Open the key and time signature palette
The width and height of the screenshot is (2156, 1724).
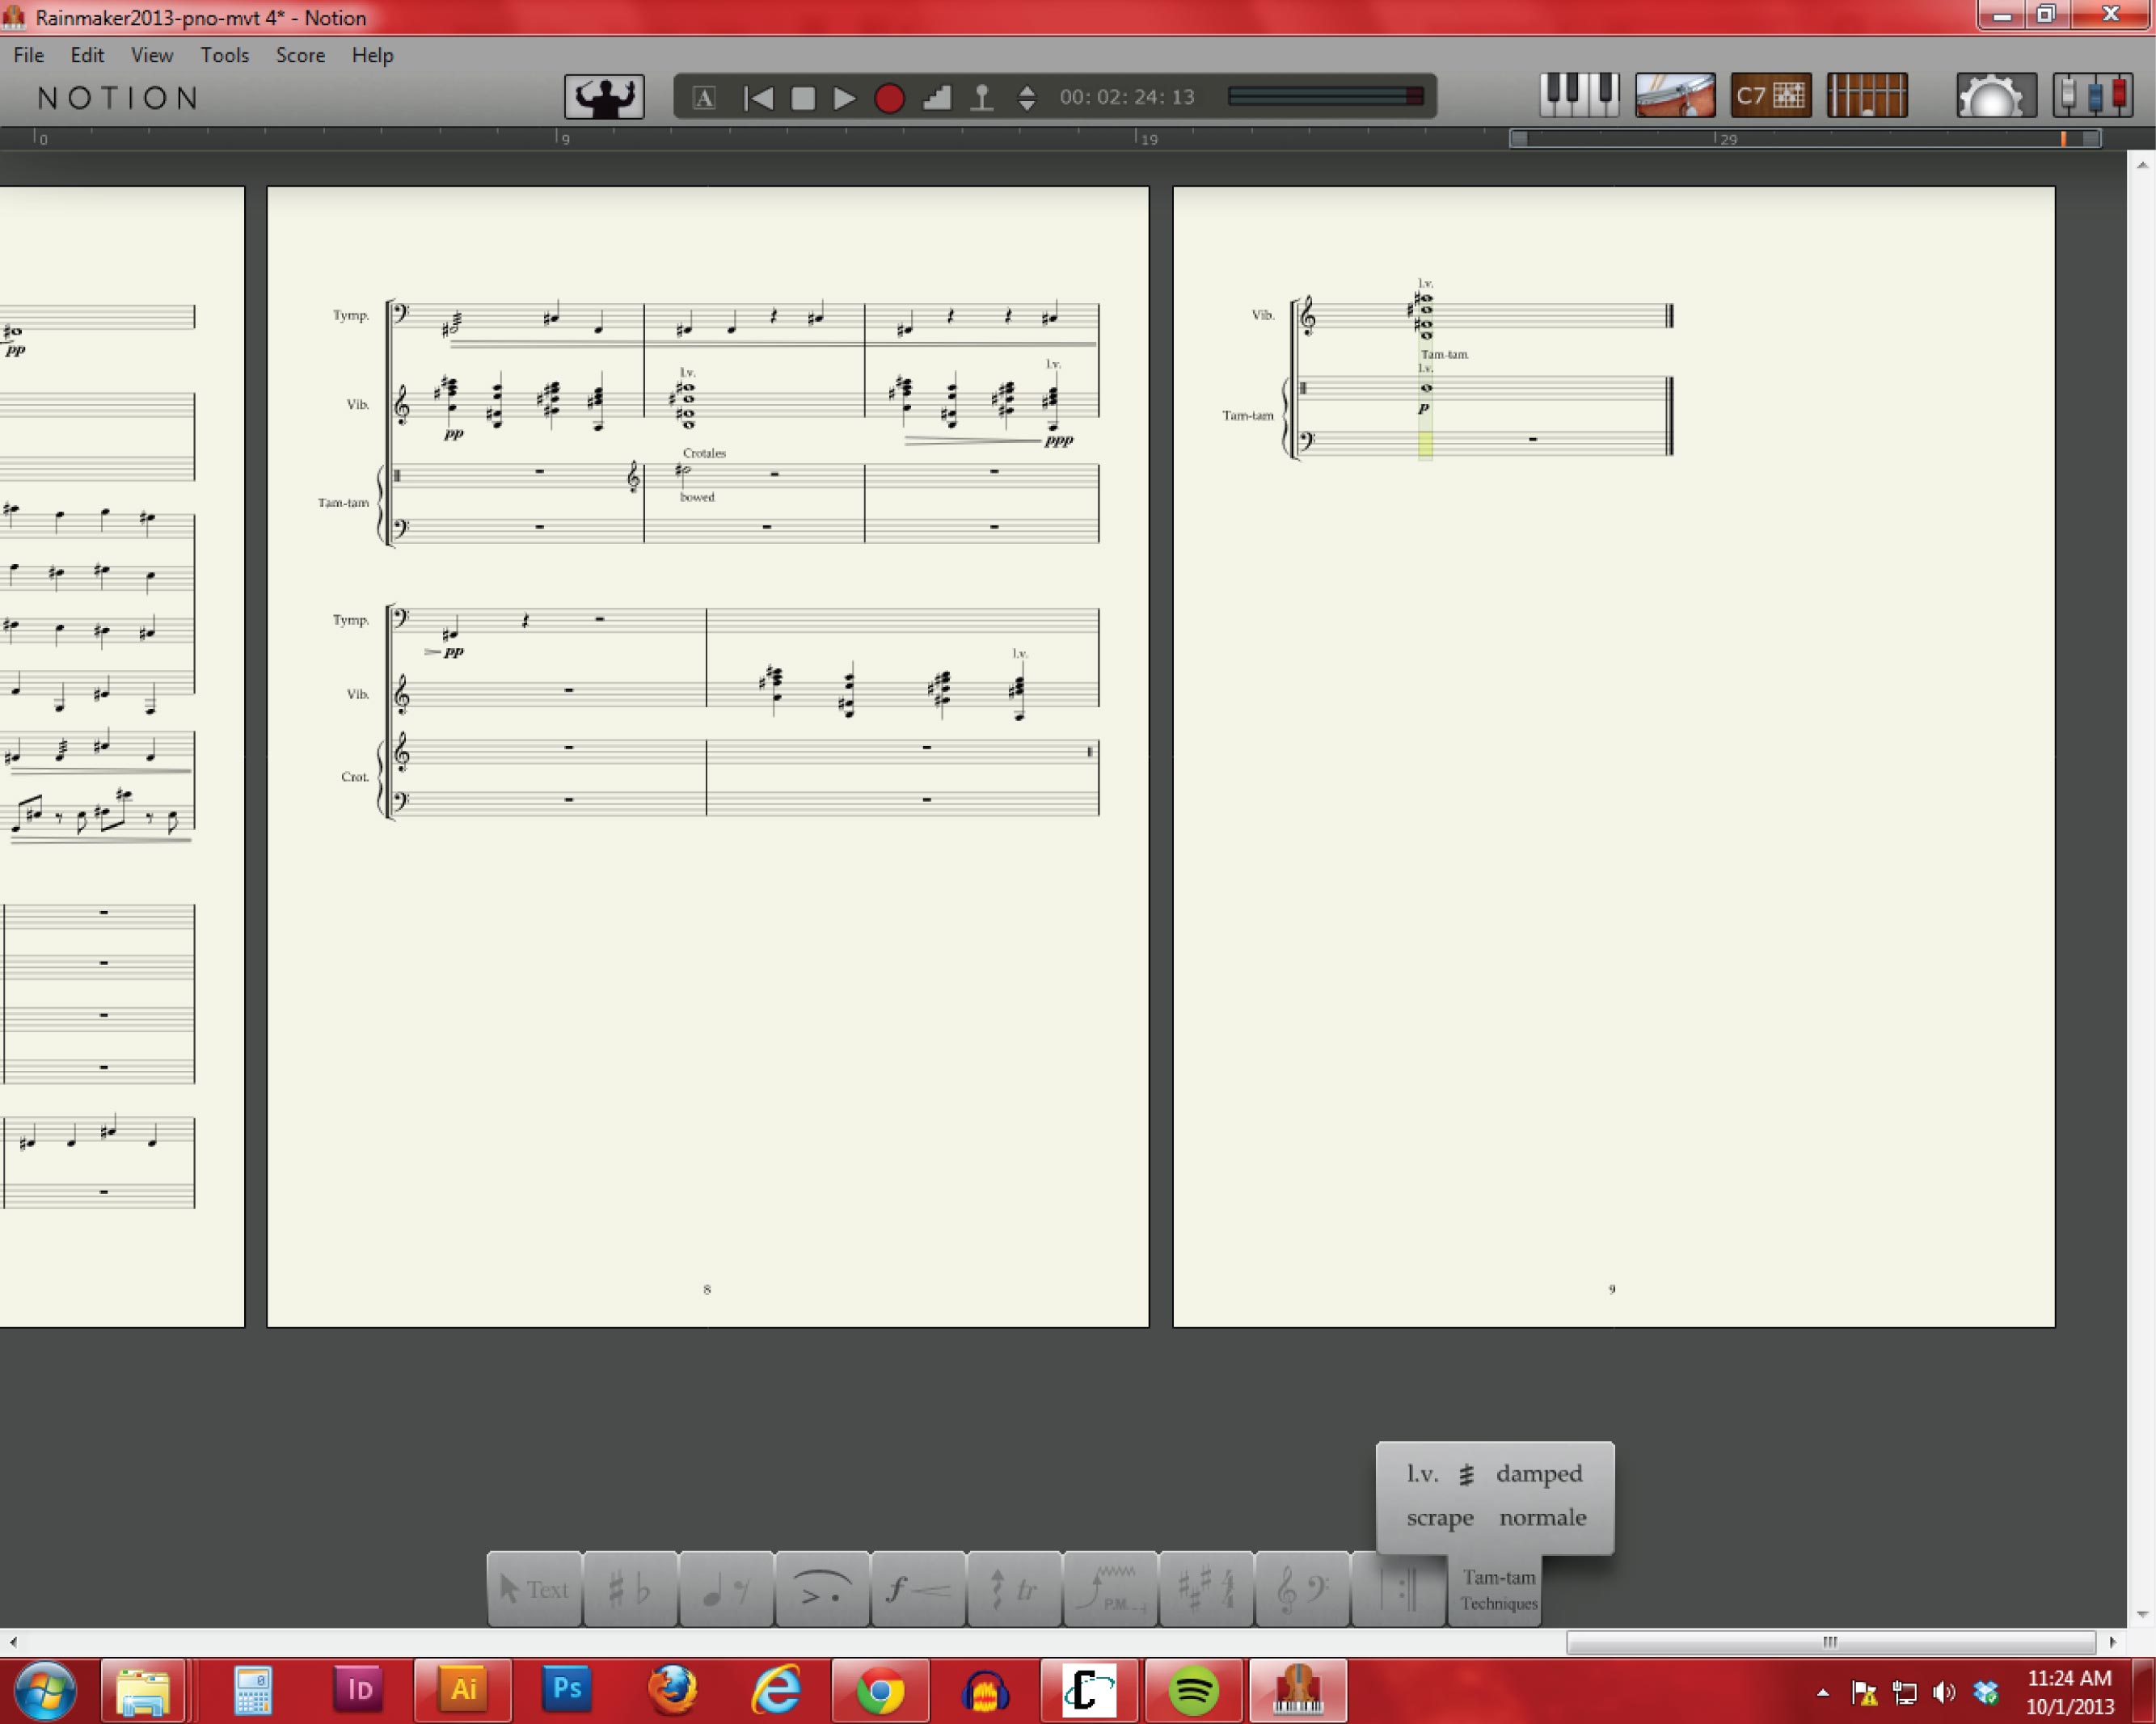[1206, 1589]
